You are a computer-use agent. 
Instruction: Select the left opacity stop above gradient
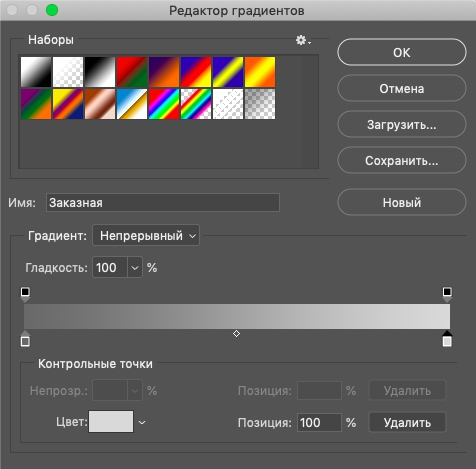(x=25, y=294)
